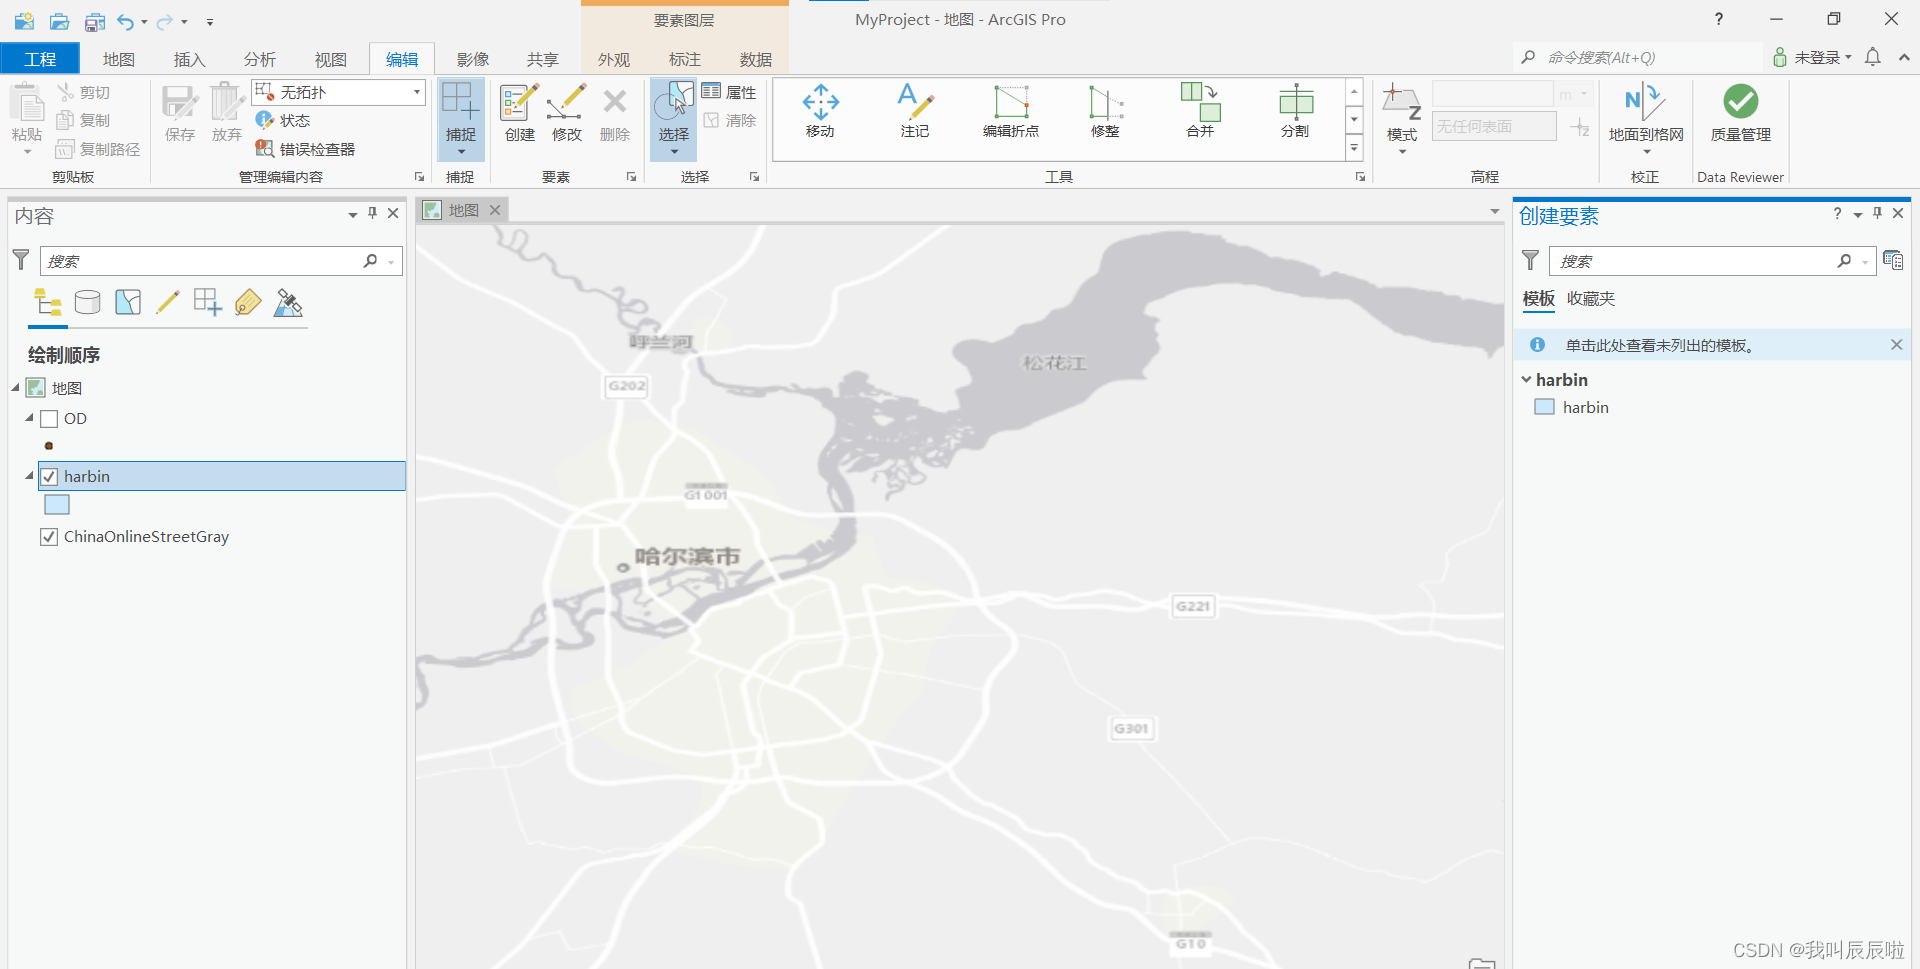Screen dimensions: 1920x969
Task: Open the Manage Templates icon in Create Features
Action: click(x=1893, y=261)
